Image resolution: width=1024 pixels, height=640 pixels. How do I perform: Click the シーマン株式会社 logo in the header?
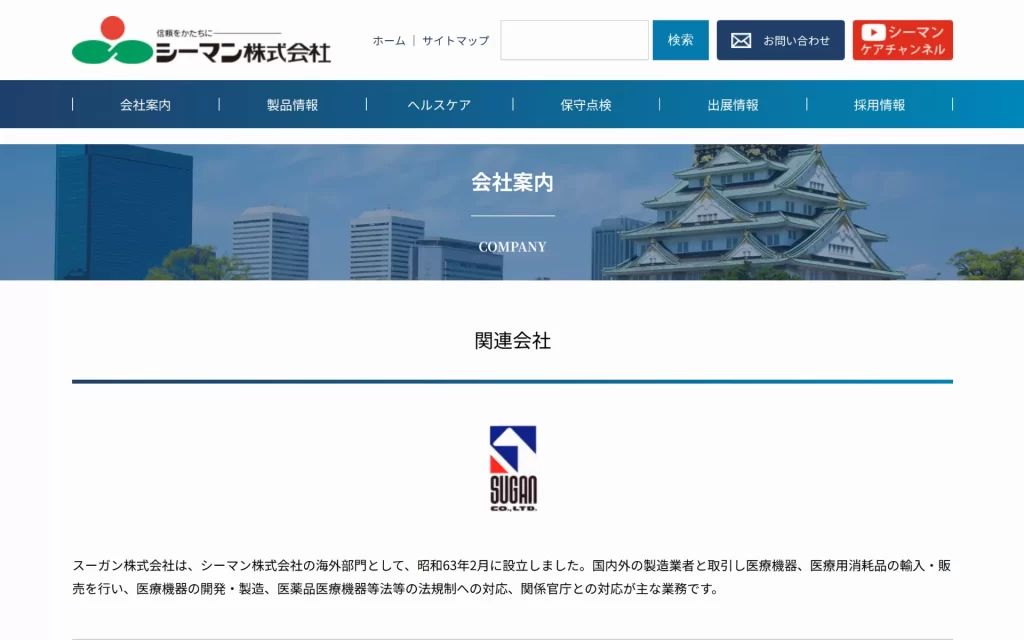[x=201, y=40]
